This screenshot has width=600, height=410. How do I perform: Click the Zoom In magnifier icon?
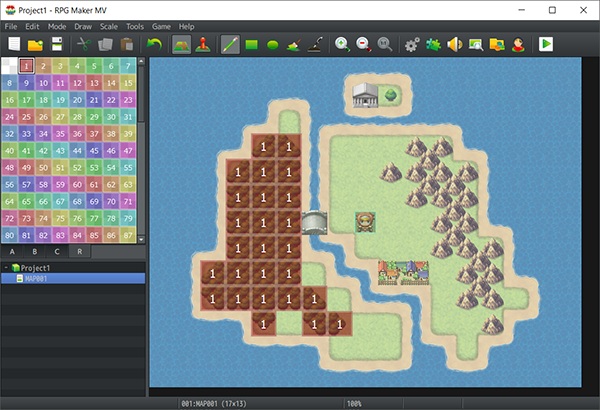[342, 44]
